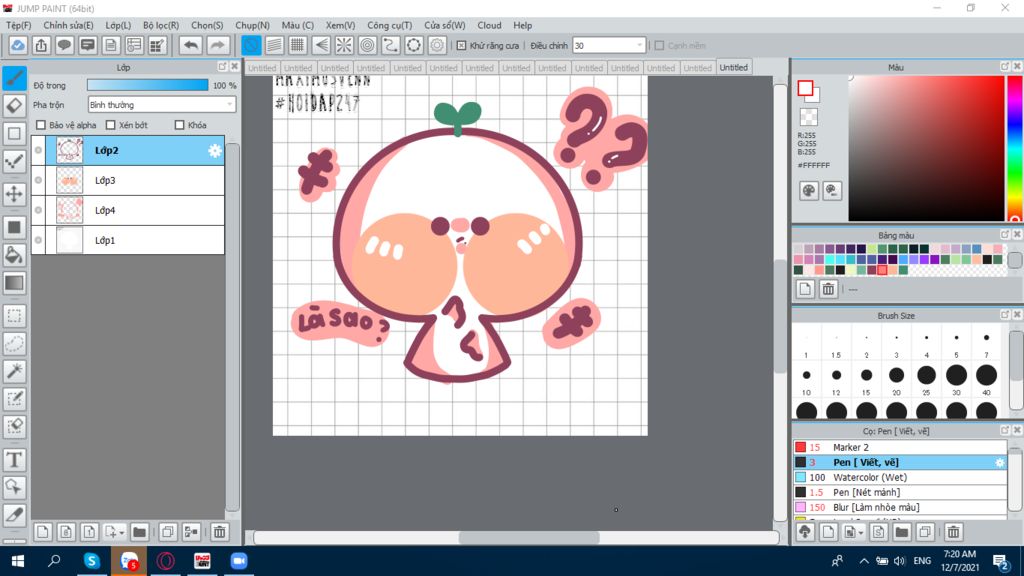Viewport: 1024px width, 576px height.
Task: Select the Marker 2 brush
Action: click(900, 447)
